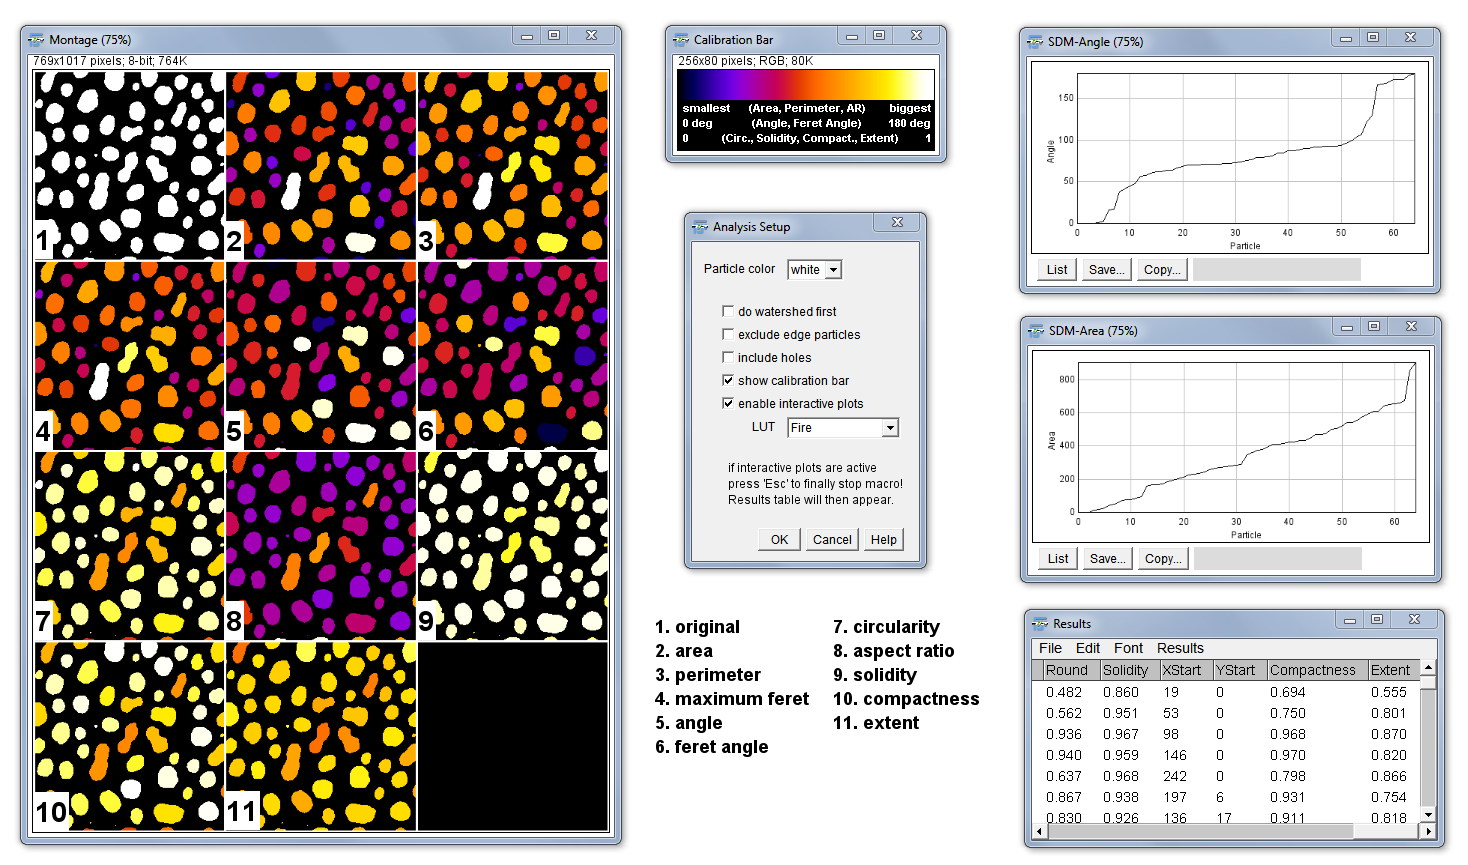Viewport: 1468px width, 865px height.
Task: Select montage panel 1 original image
Action: click(130, 165)
